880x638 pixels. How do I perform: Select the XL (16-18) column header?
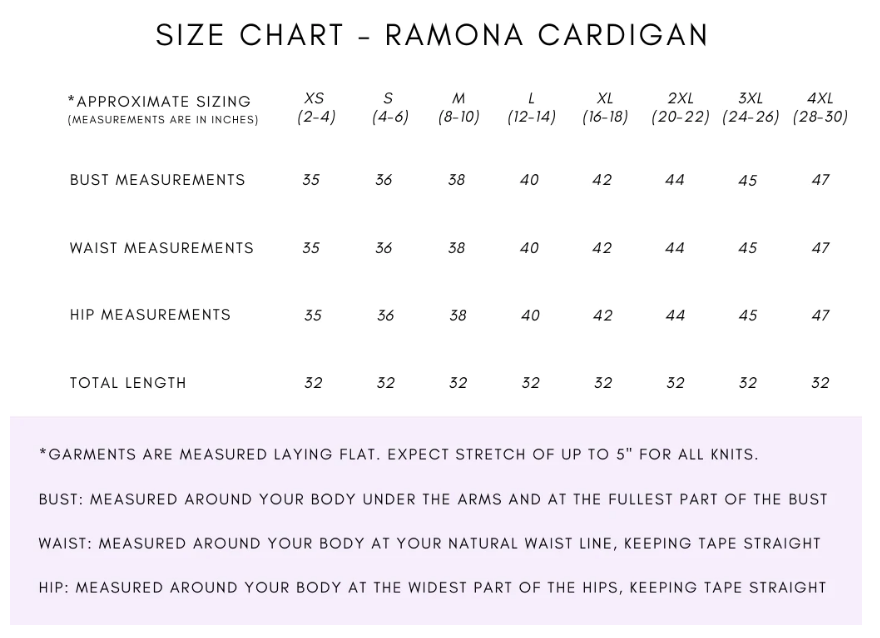[605, 107]
